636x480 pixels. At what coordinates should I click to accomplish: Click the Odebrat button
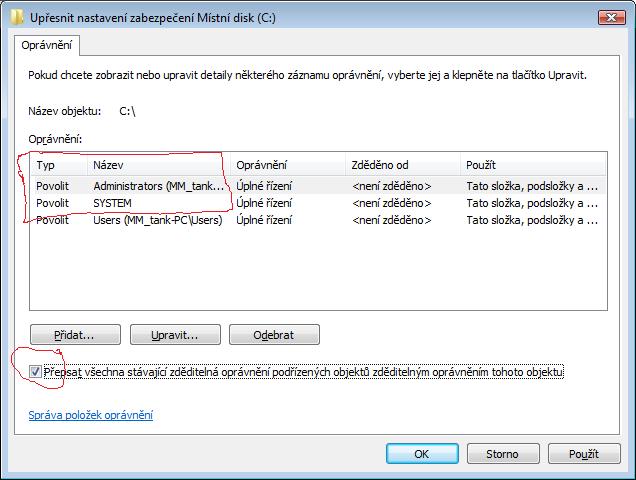274,335
